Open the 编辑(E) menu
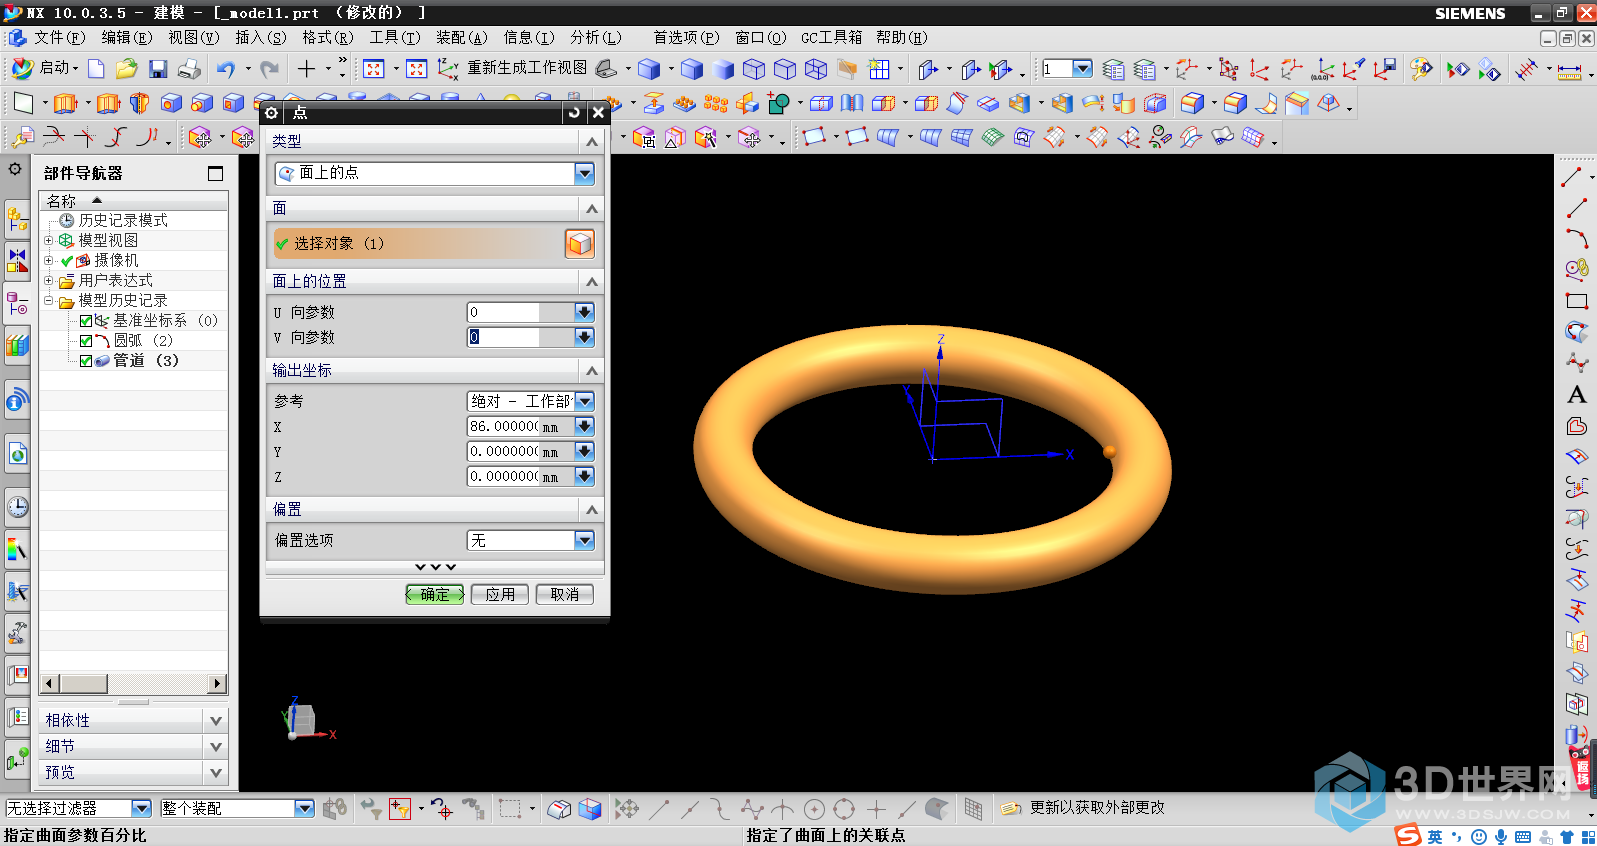1597x846 pixels. click(x=126, y=37)
